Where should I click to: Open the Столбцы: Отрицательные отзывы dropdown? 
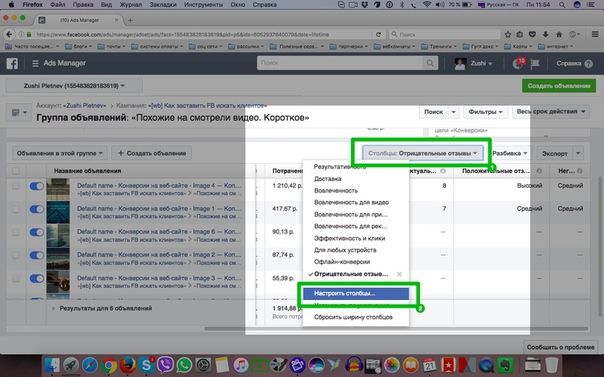(x=423, y=153)
